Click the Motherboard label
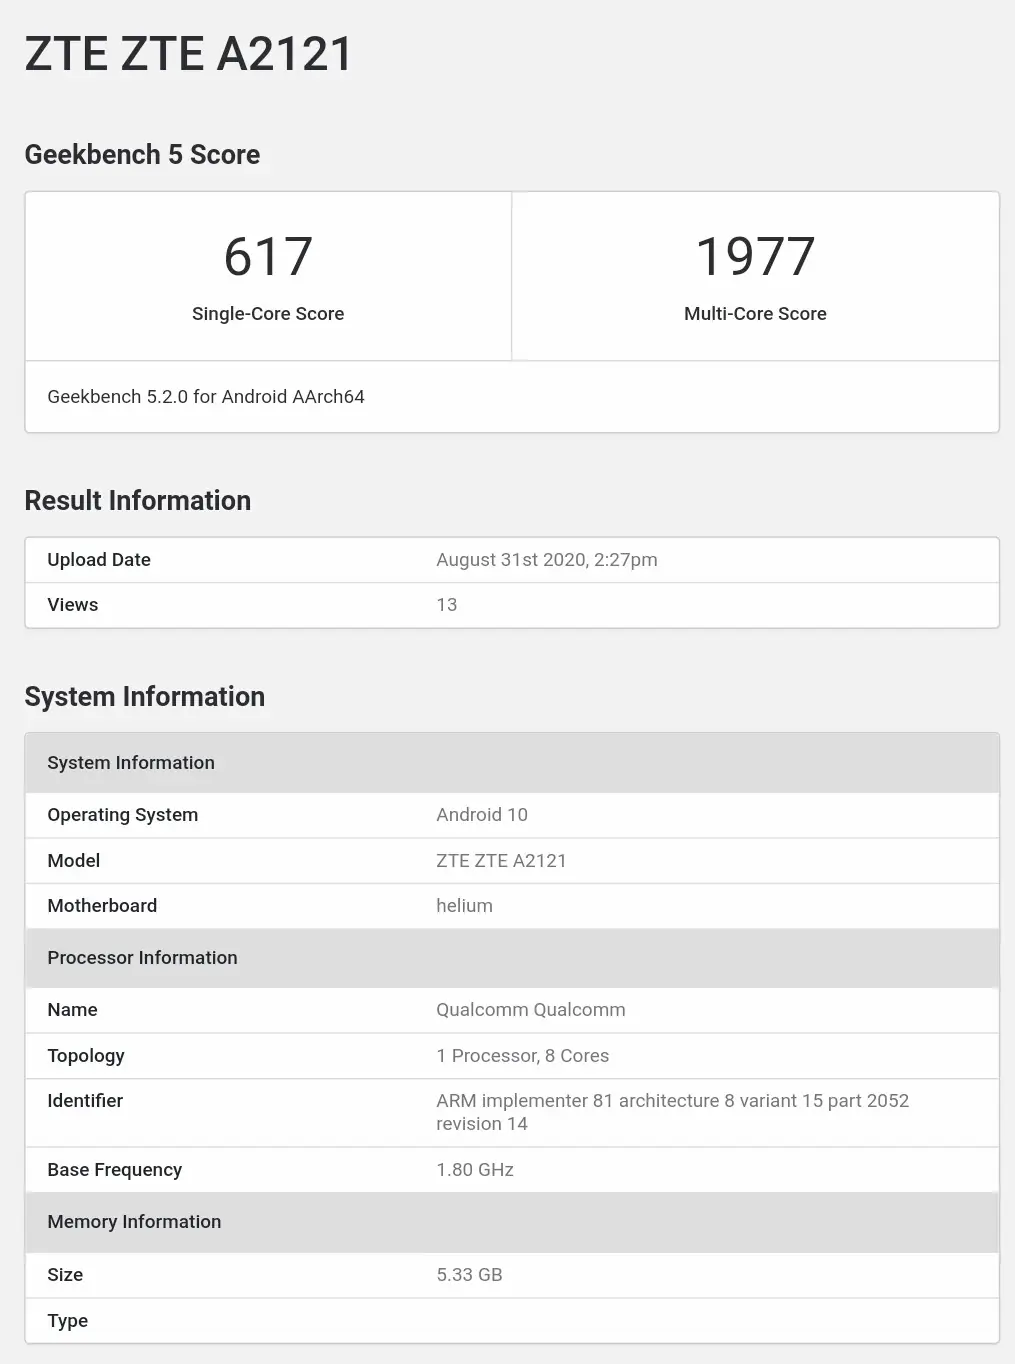This screenshot has width=1015, height=1364. pyautogui.click(x=102, y=906)
